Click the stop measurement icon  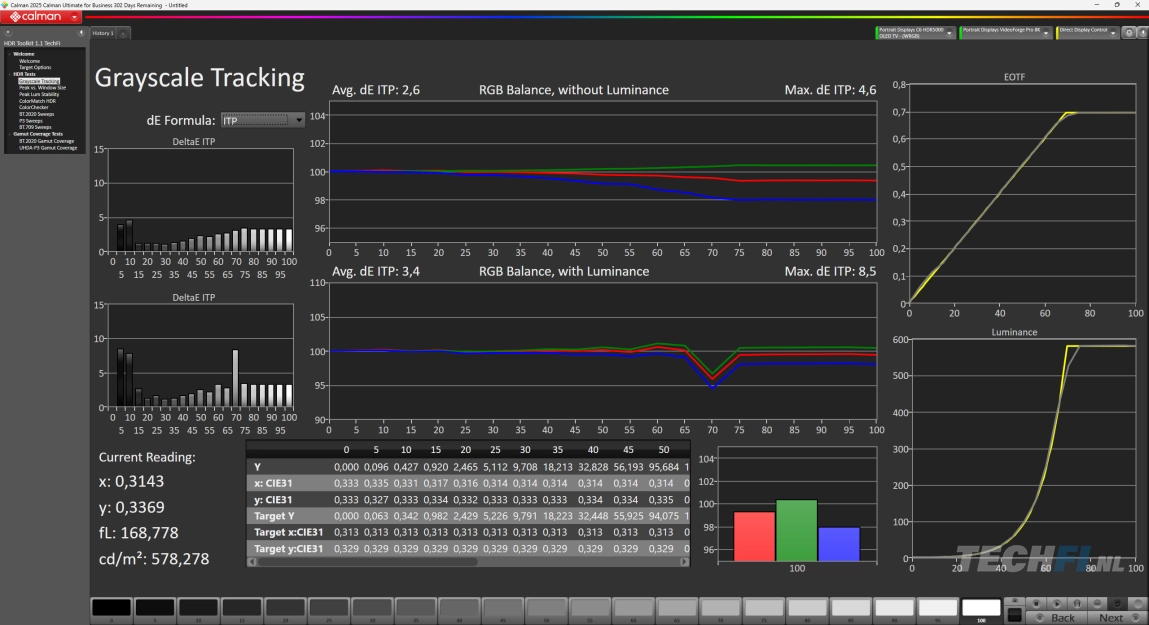[x=1036, y=604]
